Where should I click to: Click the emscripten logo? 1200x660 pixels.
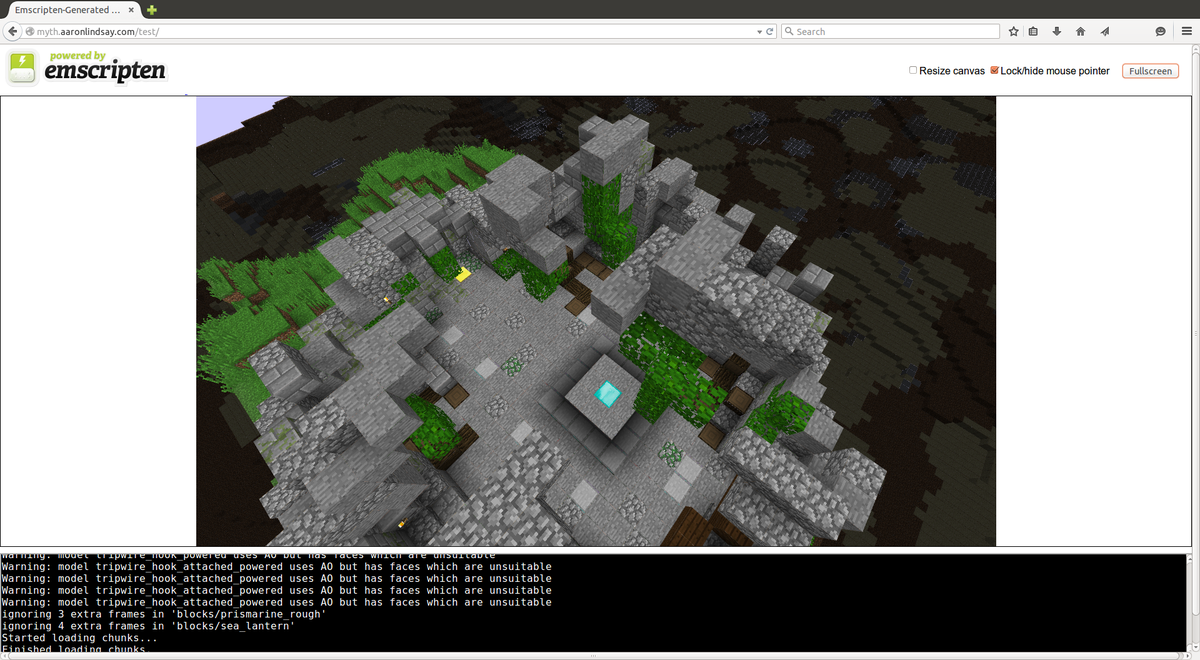(86, 68)
